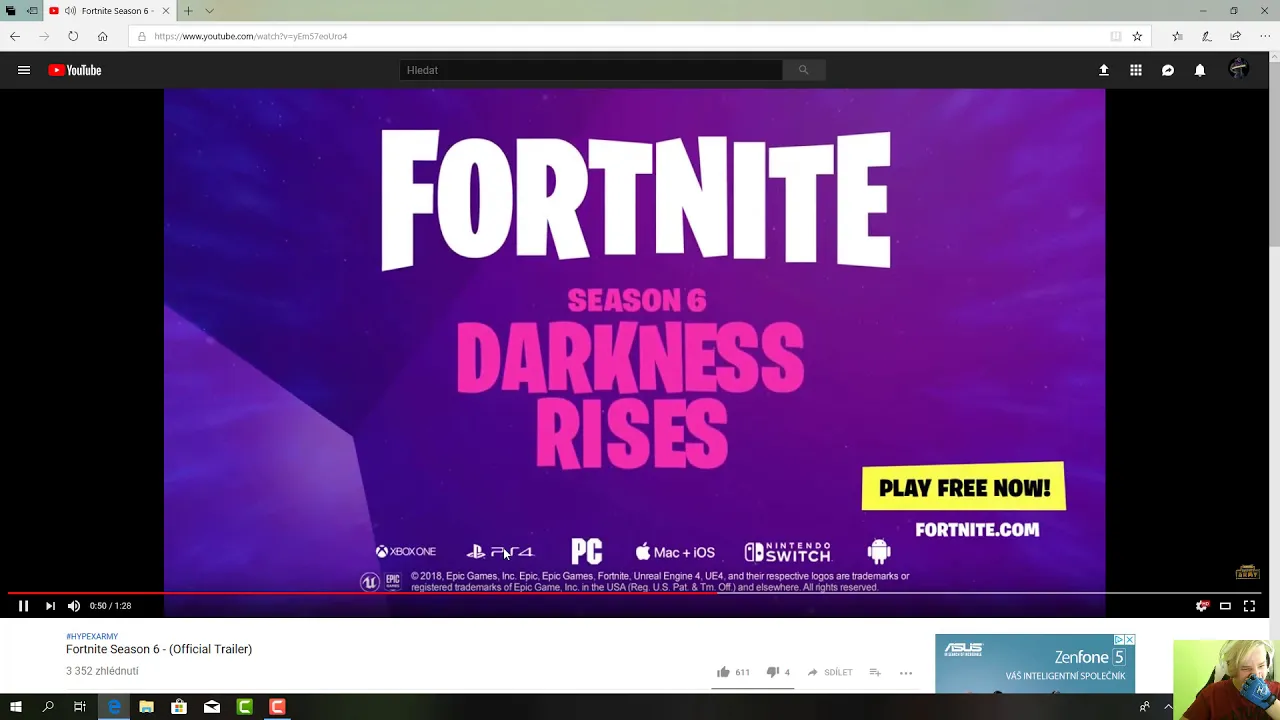Open the YouTube upload video icon

[1104, 70]
